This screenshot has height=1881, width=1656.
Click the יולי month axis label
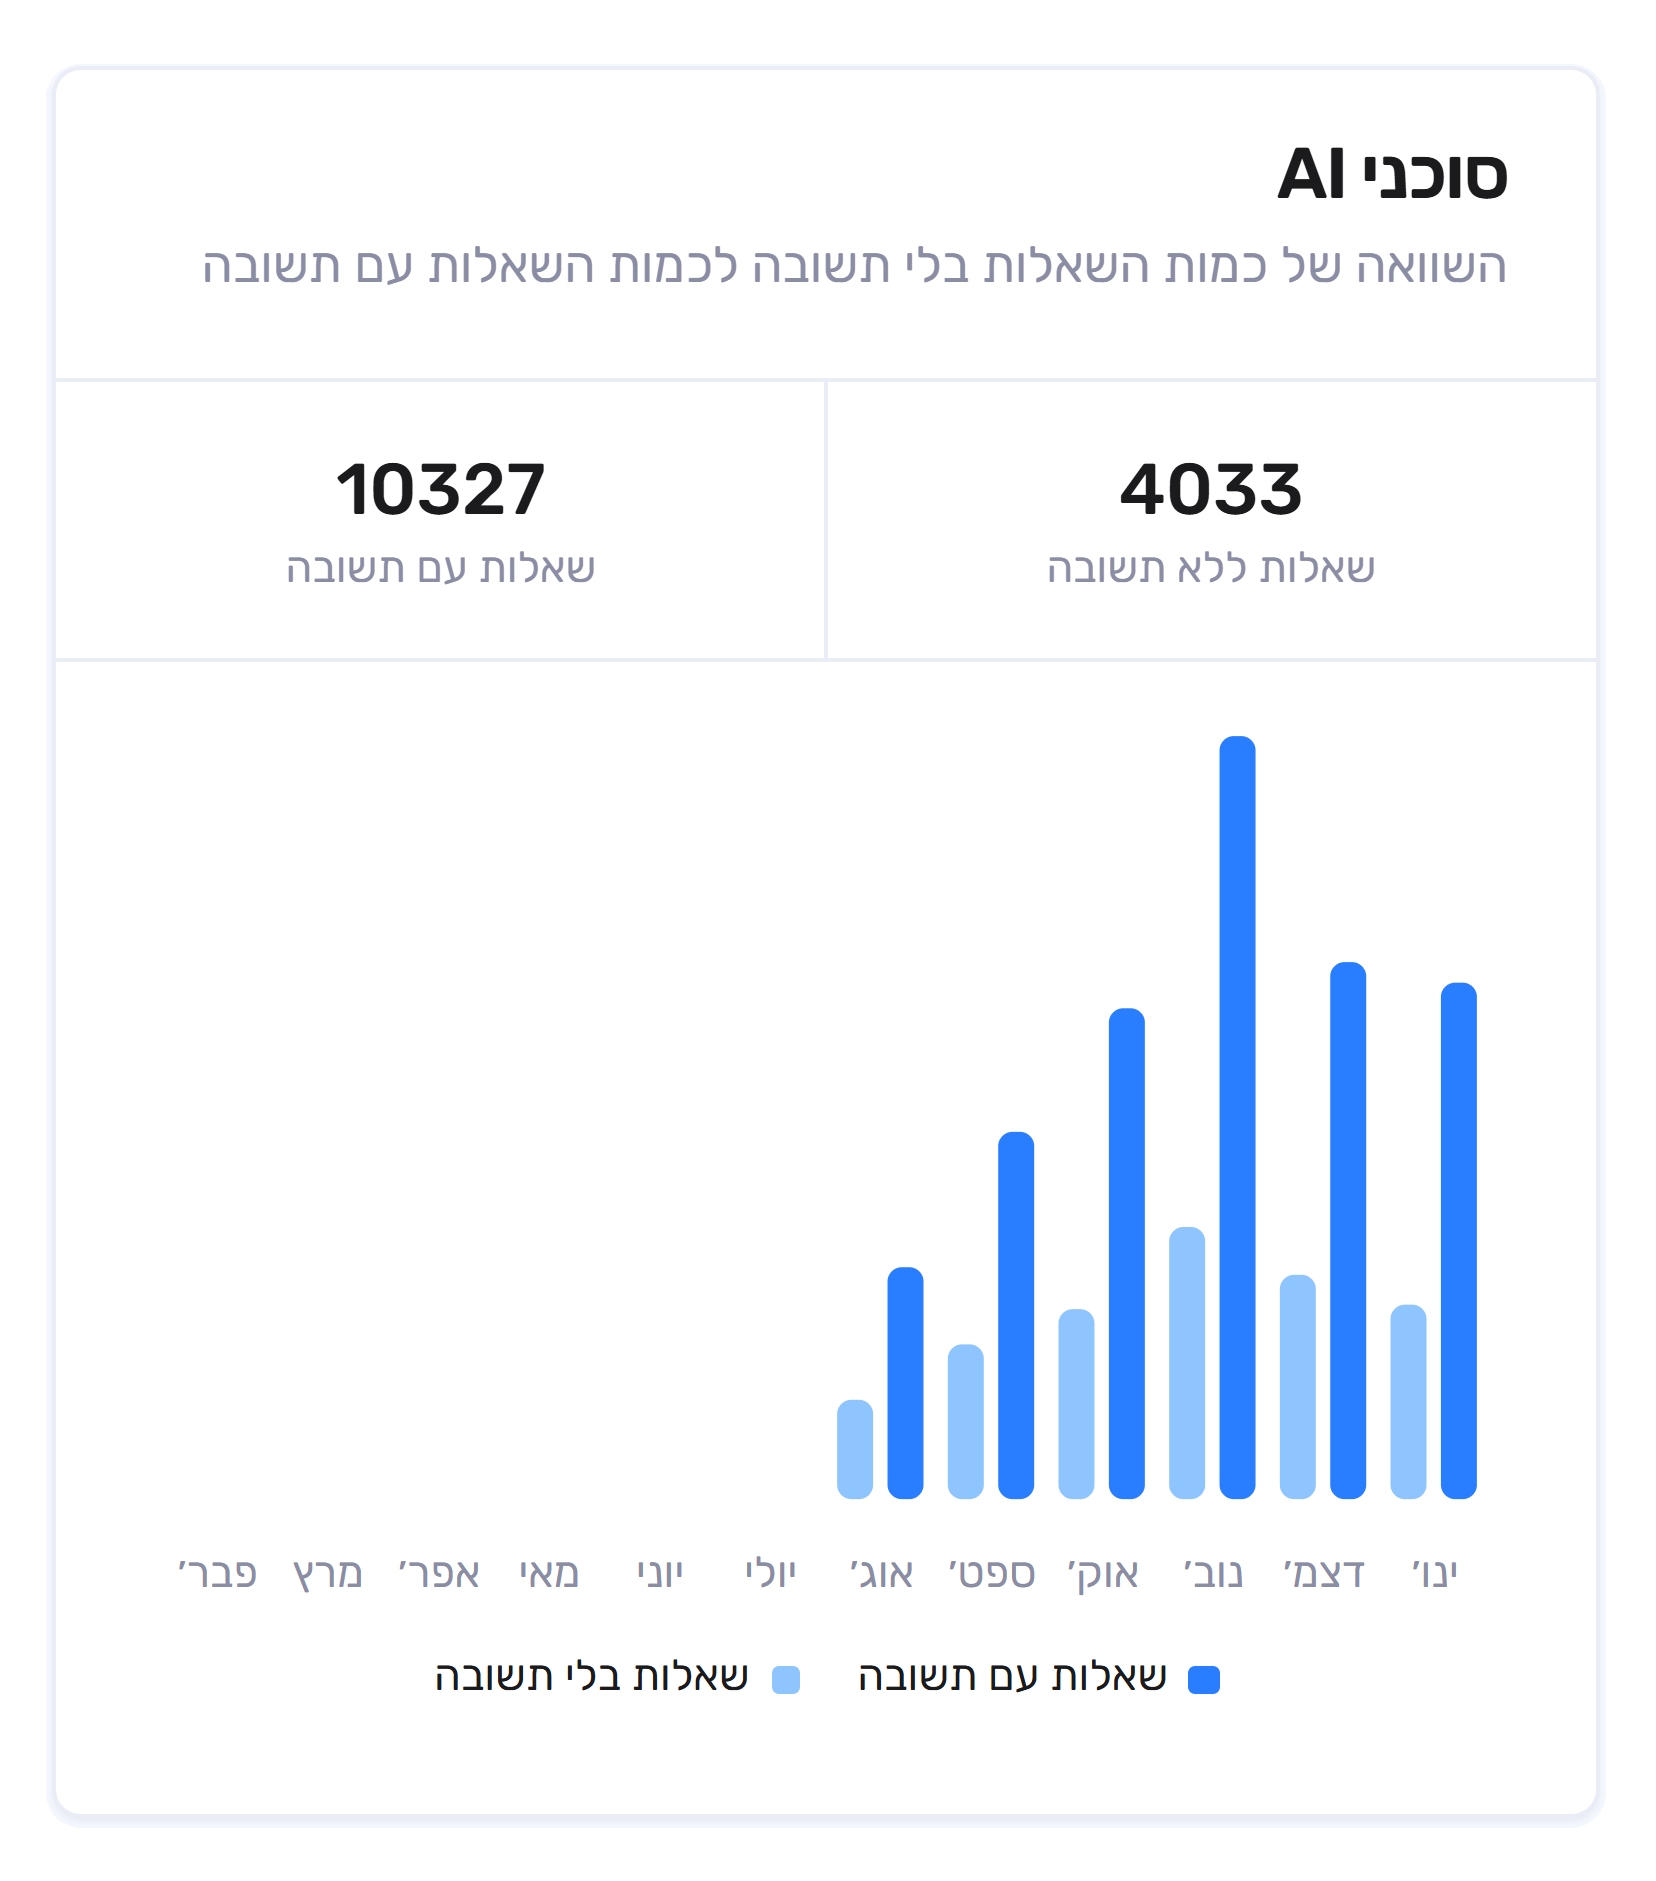click(770, 1574)
